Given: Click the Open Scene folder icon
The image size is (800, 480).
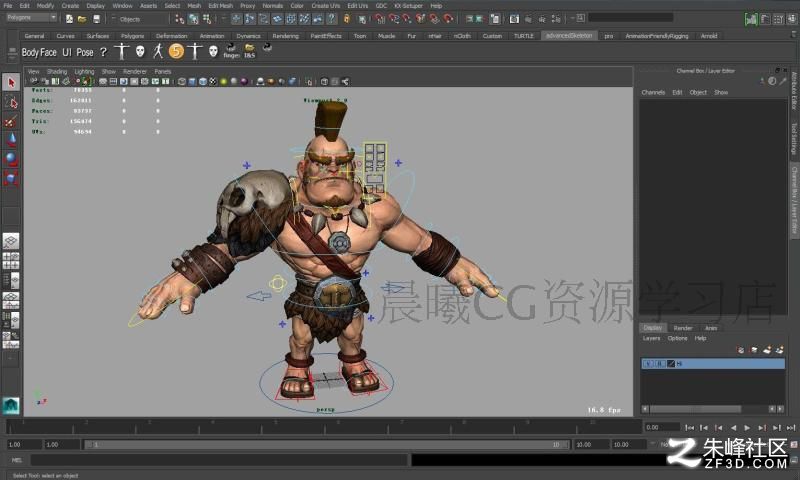Looking at the screenshot, I should pos(82,19).
